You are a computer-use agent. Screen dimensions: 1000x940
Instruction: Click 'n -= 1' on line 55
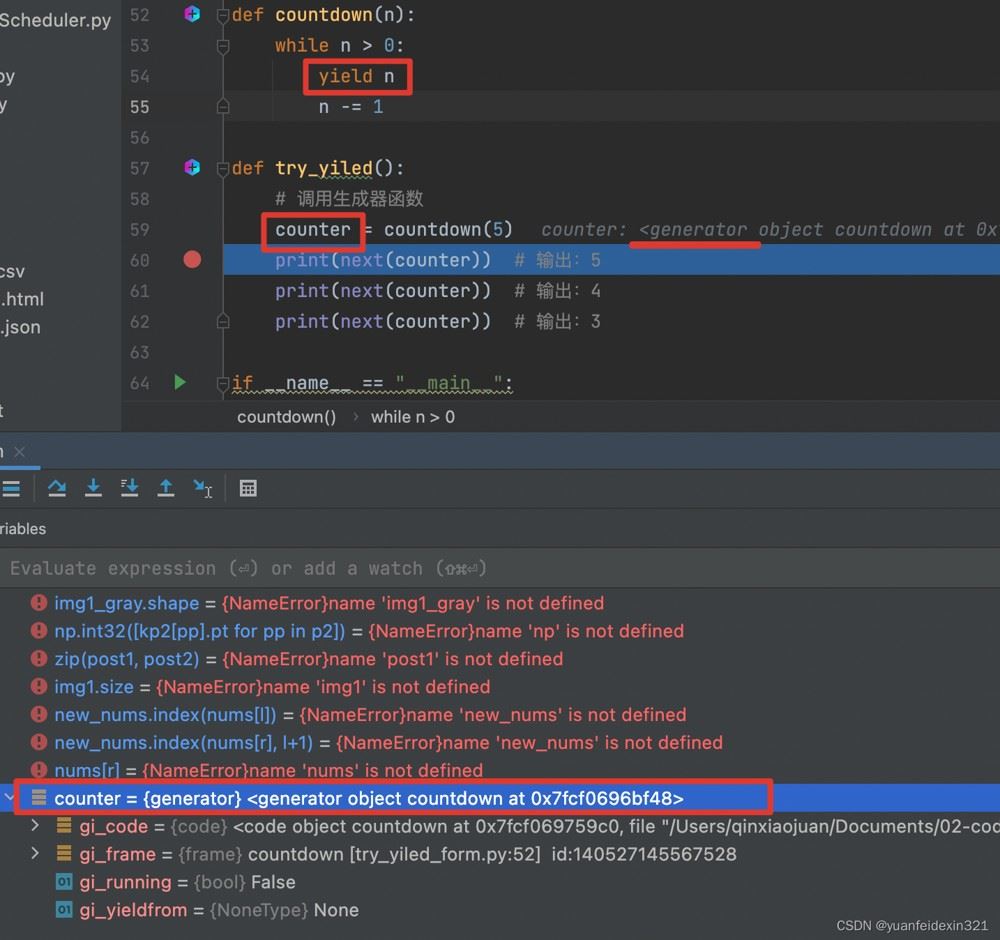tap(351, 107)
